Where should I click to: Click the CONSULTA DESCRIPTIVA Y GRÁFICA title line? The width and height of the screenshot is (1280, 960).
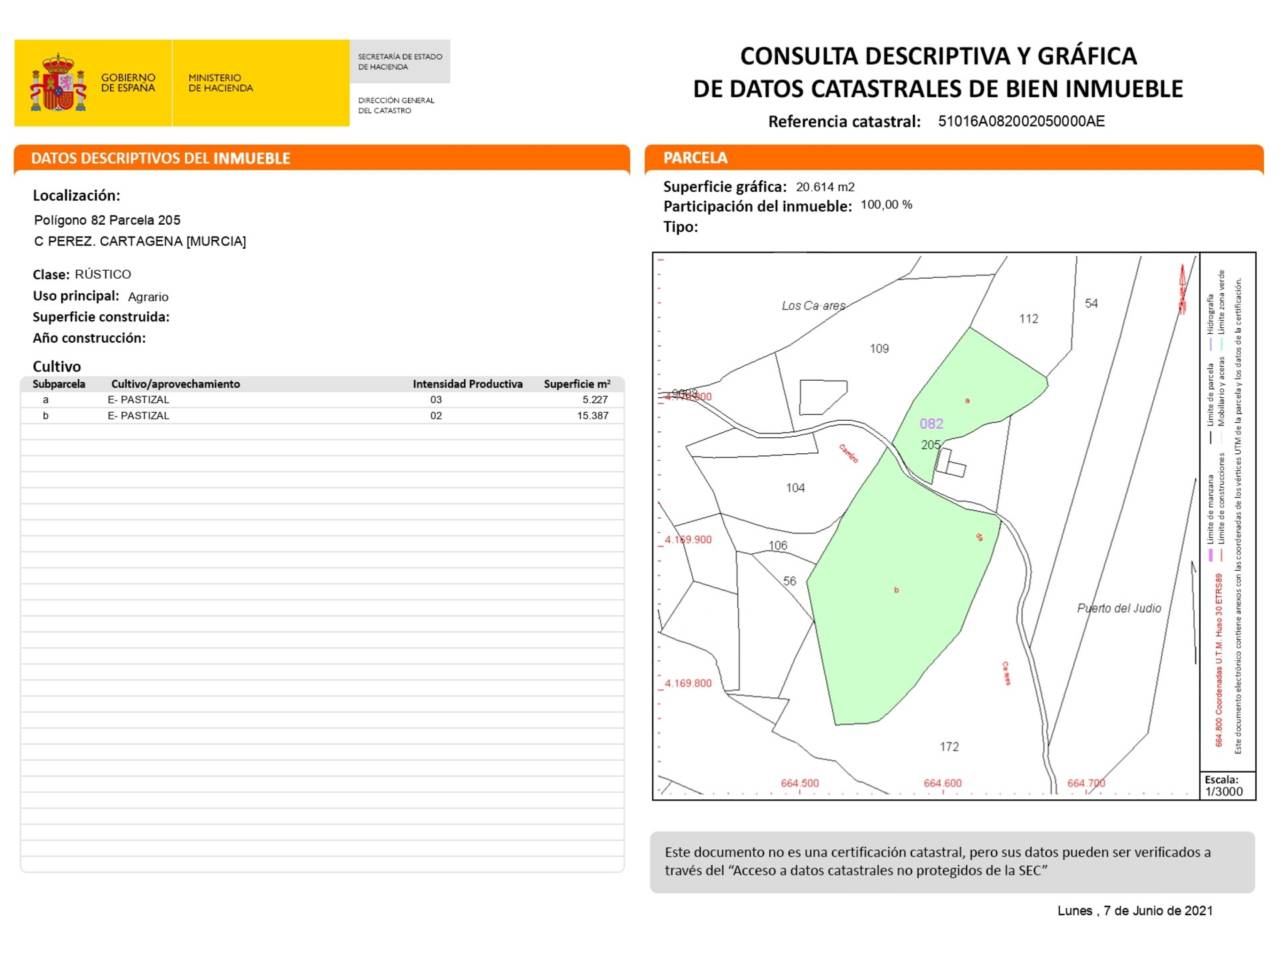point(938,56)
